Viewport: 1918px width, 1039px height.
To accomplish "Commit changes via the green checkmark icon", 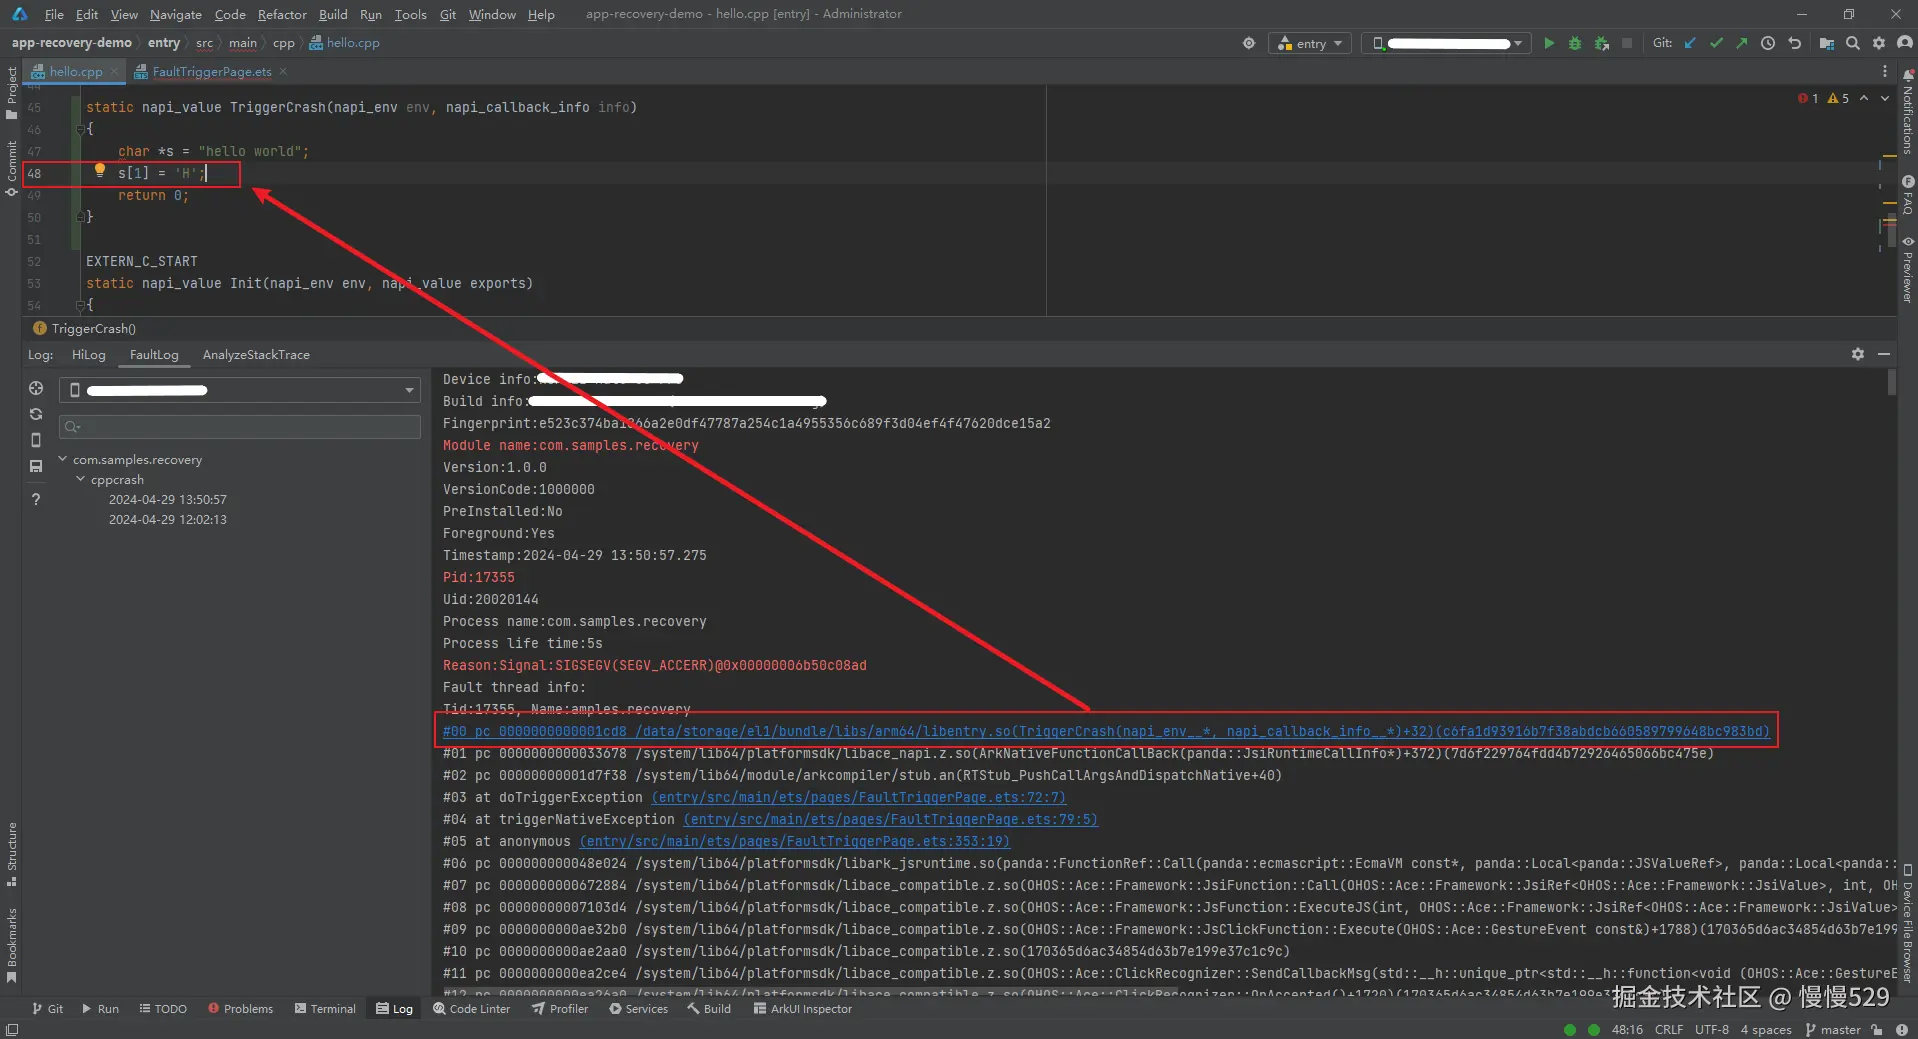I will tap(1717, 43).
